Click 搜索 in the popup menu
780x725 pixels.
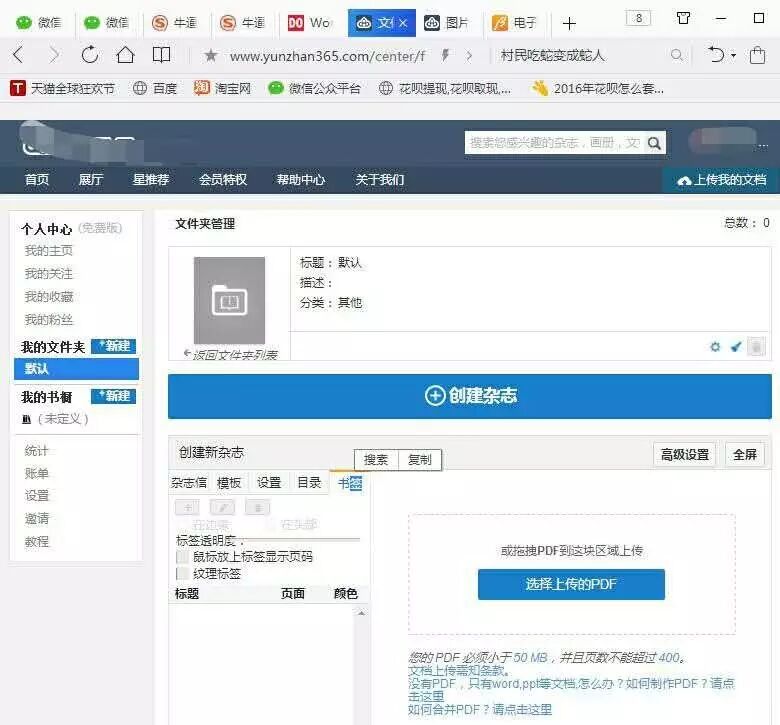[x=376, y=460]
